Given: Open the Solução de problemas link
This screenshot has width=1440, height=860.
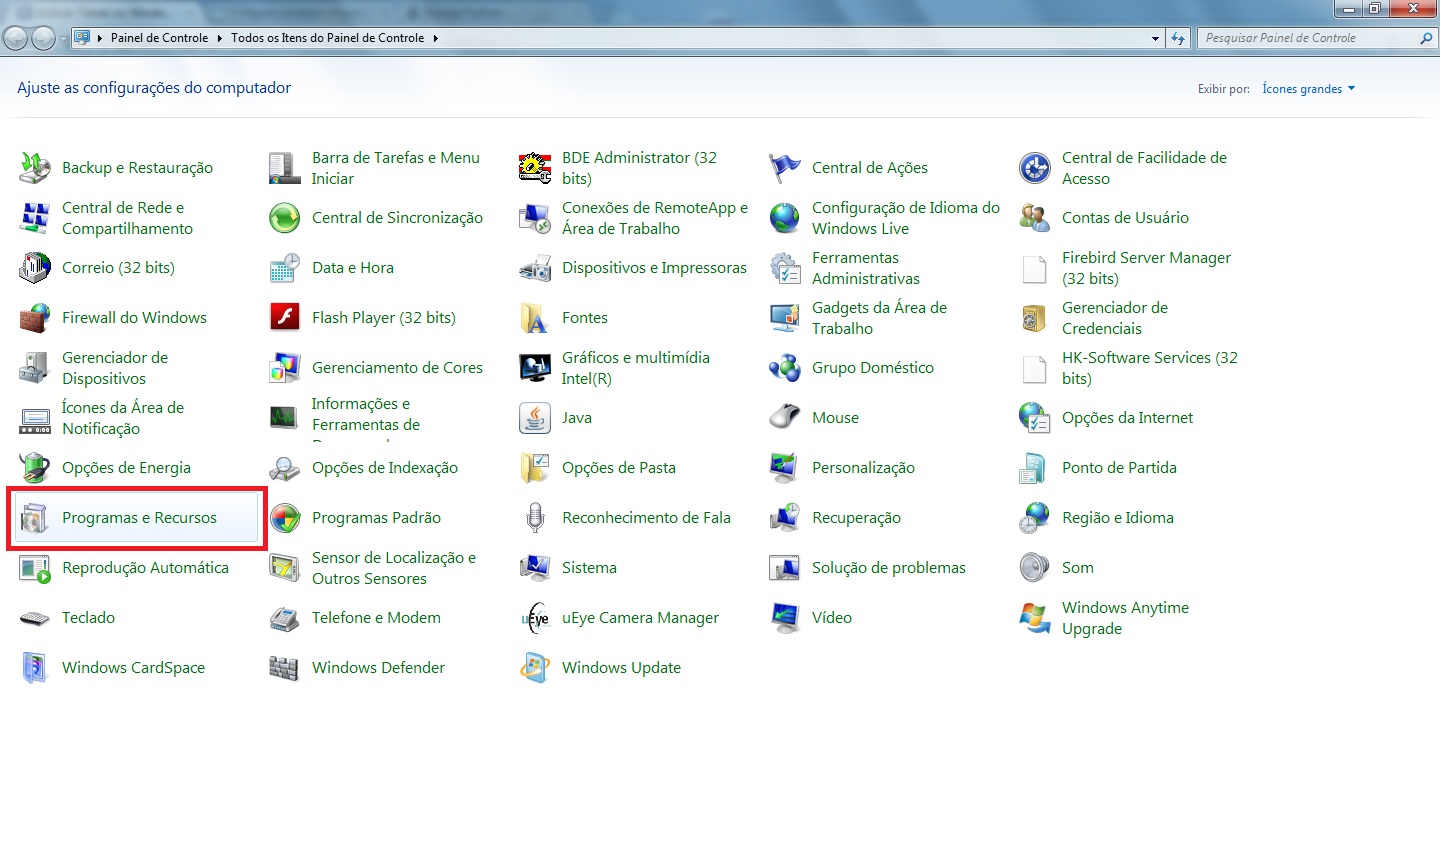Looking at the screenshot, I should [x=888, y=568].
